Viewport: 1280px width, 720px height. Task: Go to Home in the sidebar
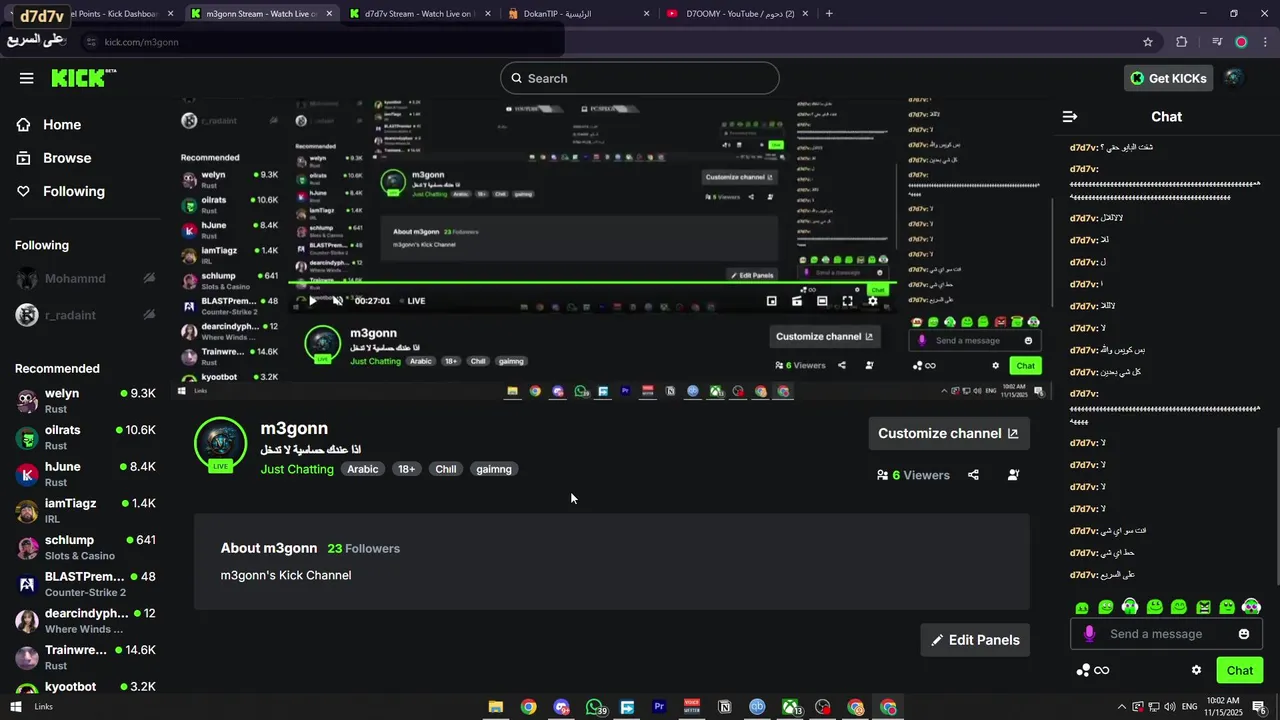coord(62,125)
